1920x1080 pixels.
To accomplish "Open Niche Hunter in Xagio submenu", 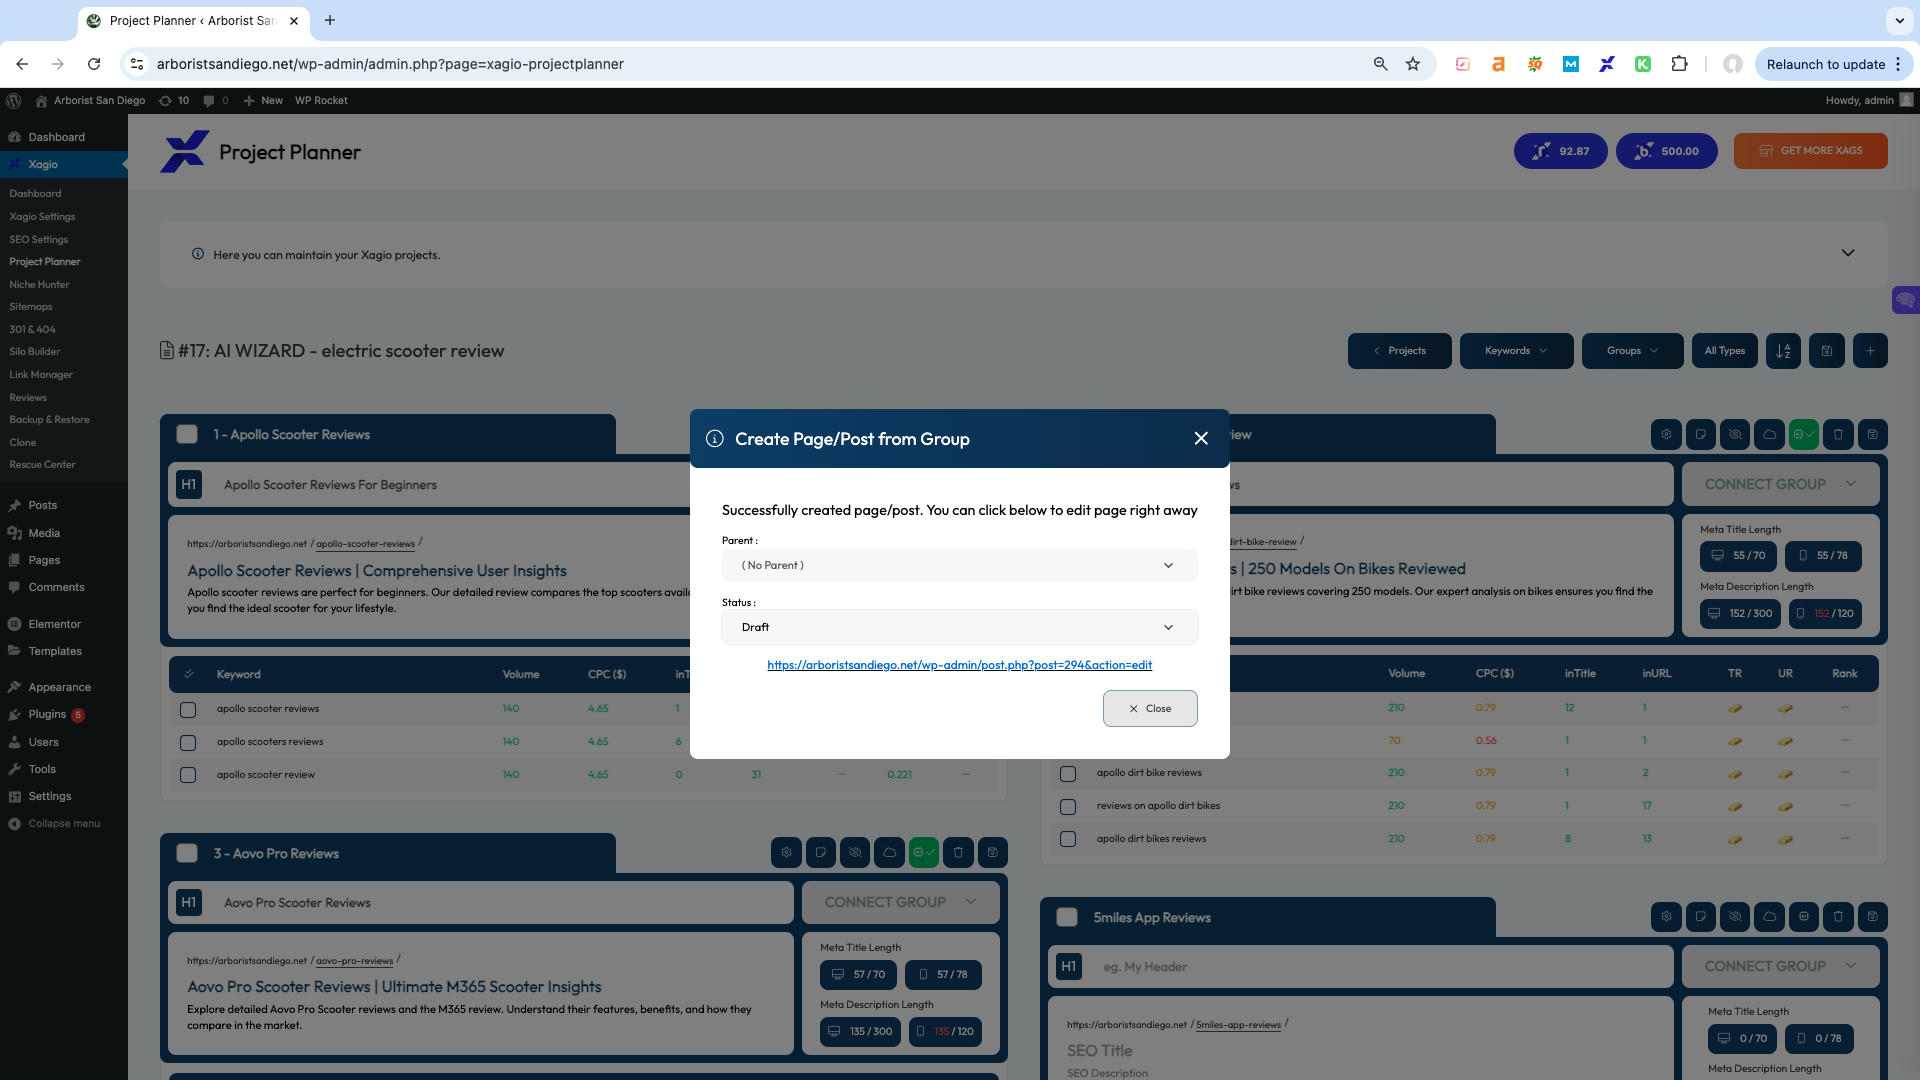I will [x=39, y=284].
